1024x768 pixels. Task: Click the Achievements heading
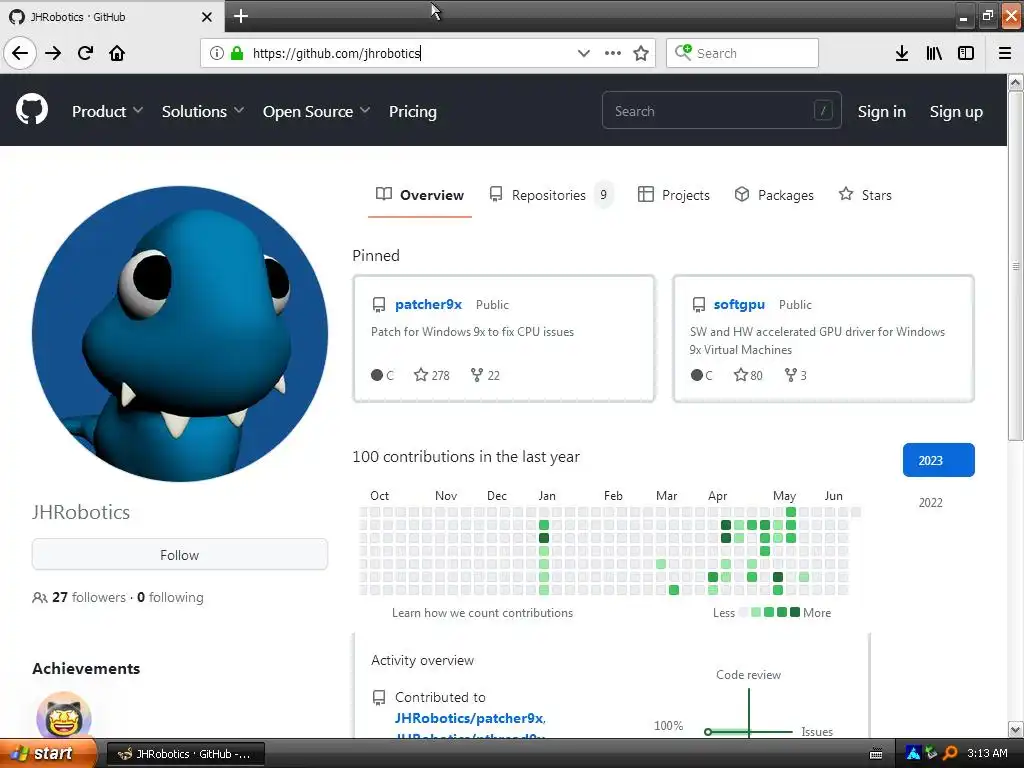86,668
